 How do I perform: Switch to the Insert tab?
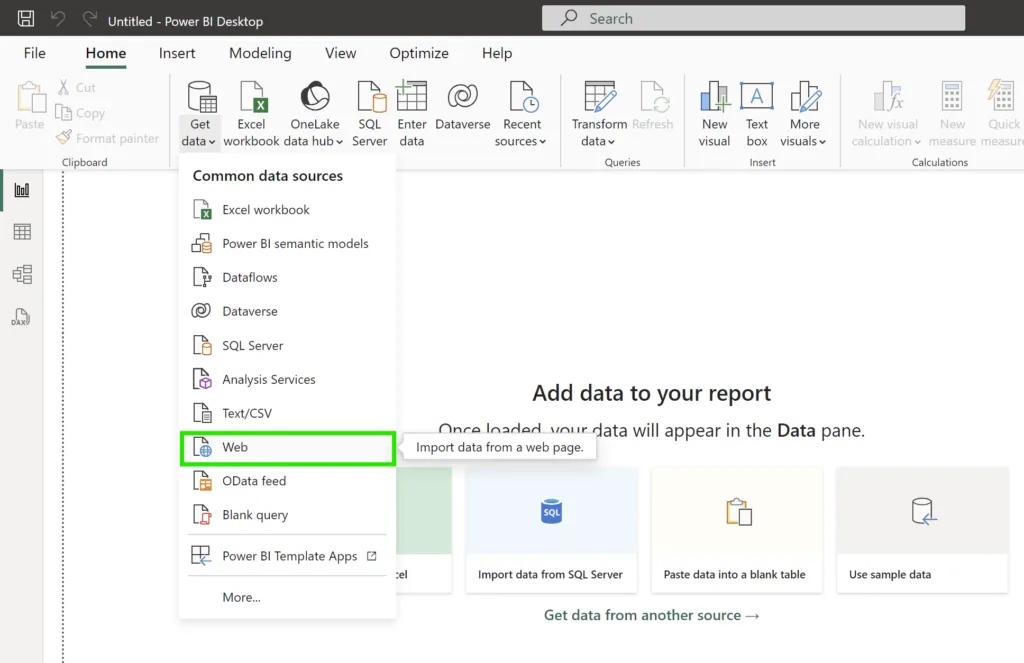(177, 53)
